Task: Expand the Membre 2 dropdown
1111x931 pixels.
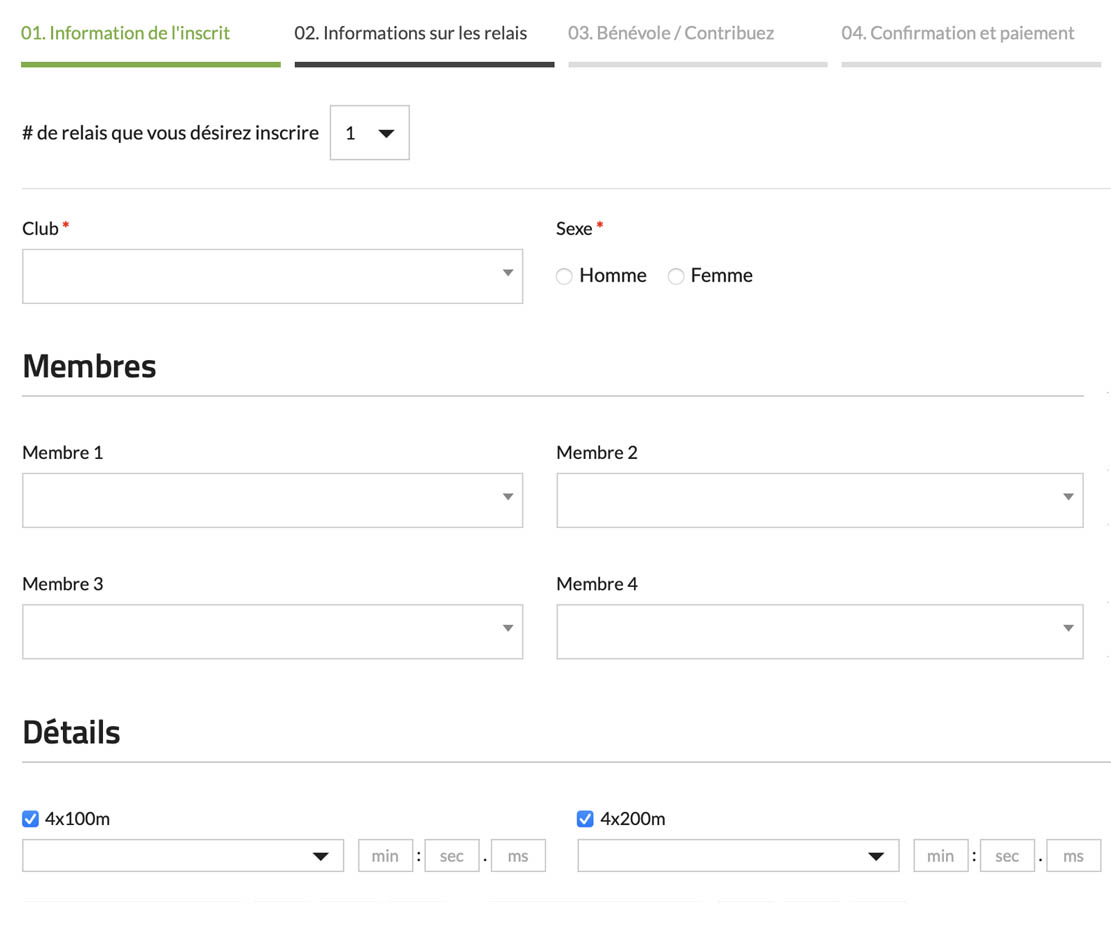Action: tap(819, 500)
